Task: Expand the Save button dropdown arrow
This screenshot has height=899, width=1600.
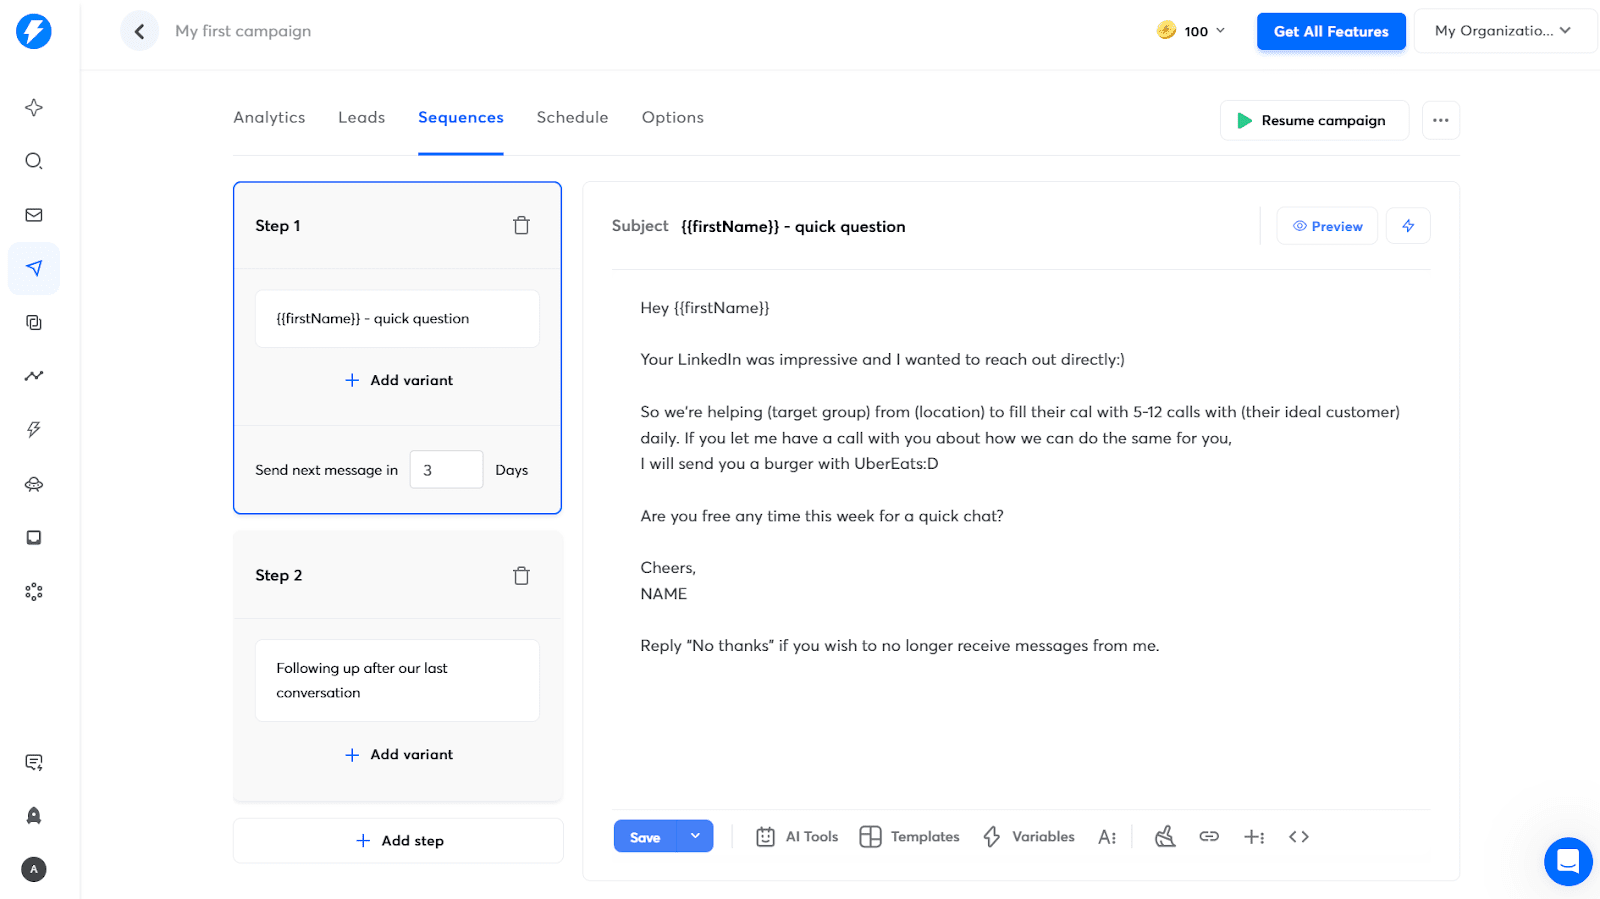Action: coord(695,836)
